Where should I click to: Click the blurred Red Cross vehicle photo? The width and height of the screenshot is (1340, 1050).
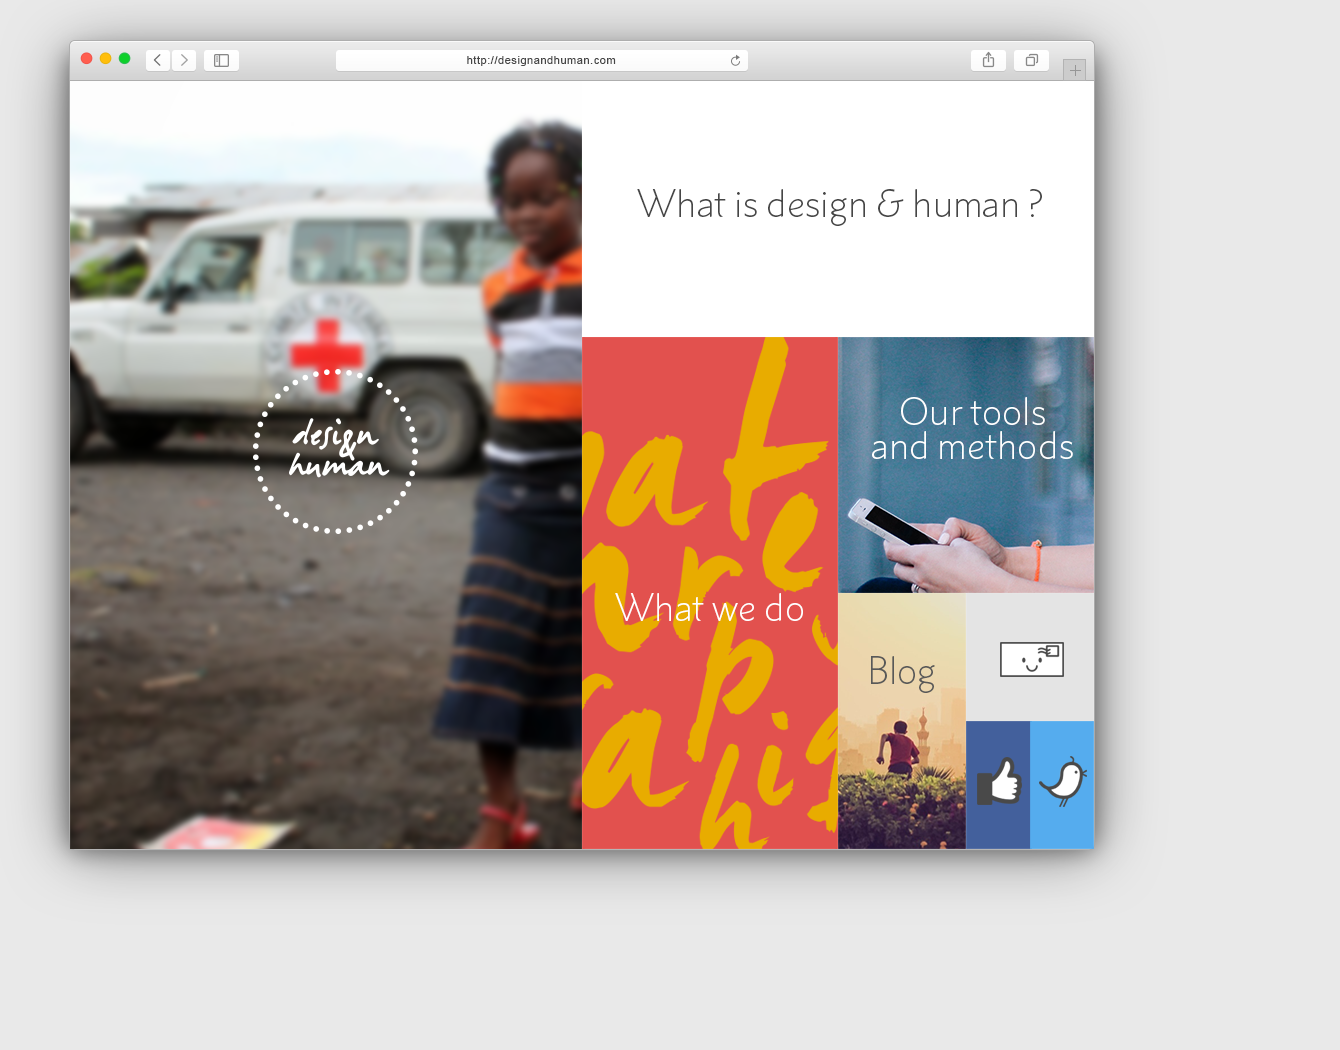(326, 465)
